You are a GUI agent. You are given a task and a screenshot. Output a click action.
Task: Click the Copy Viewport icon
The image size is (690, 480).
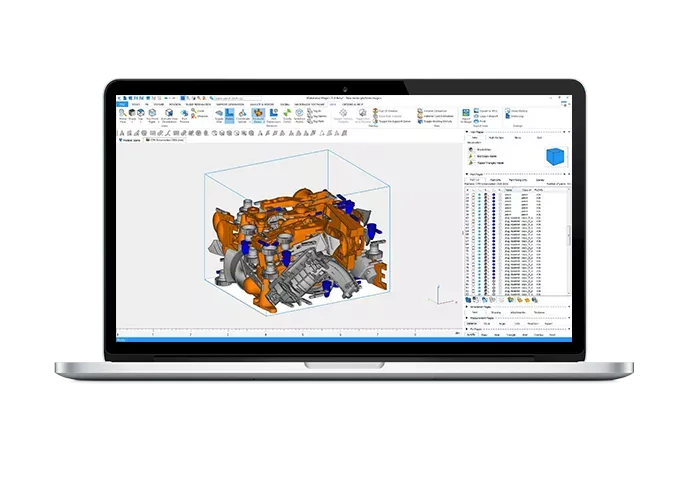click(x=477, y=116)
